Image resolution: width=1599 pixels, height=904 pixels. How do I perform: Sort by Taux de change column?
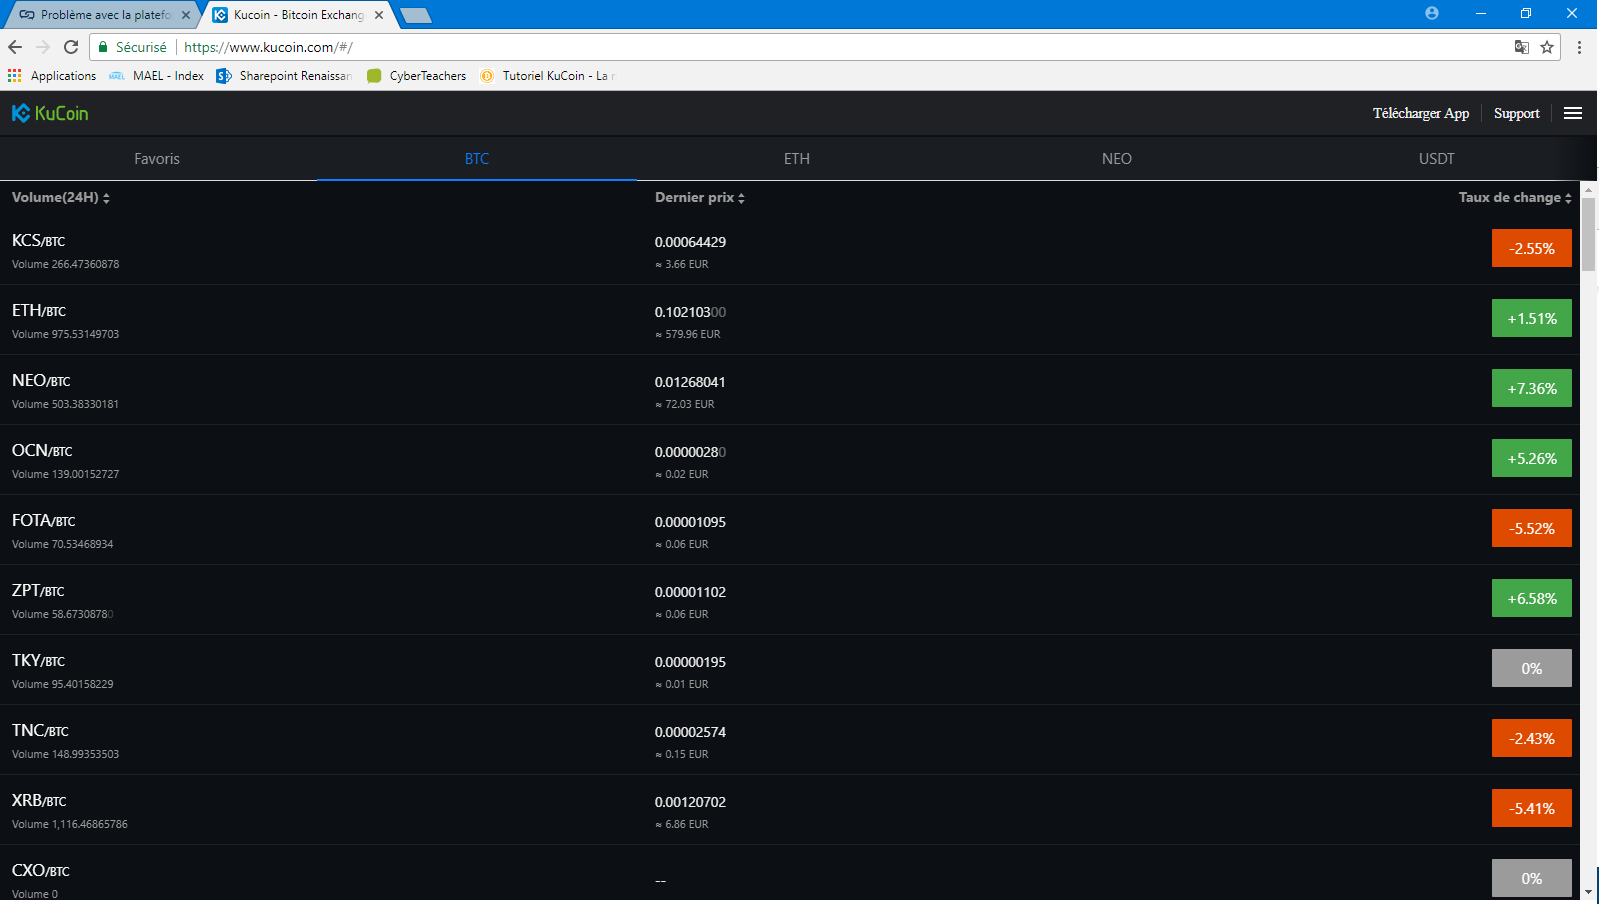coord(1514,198)
